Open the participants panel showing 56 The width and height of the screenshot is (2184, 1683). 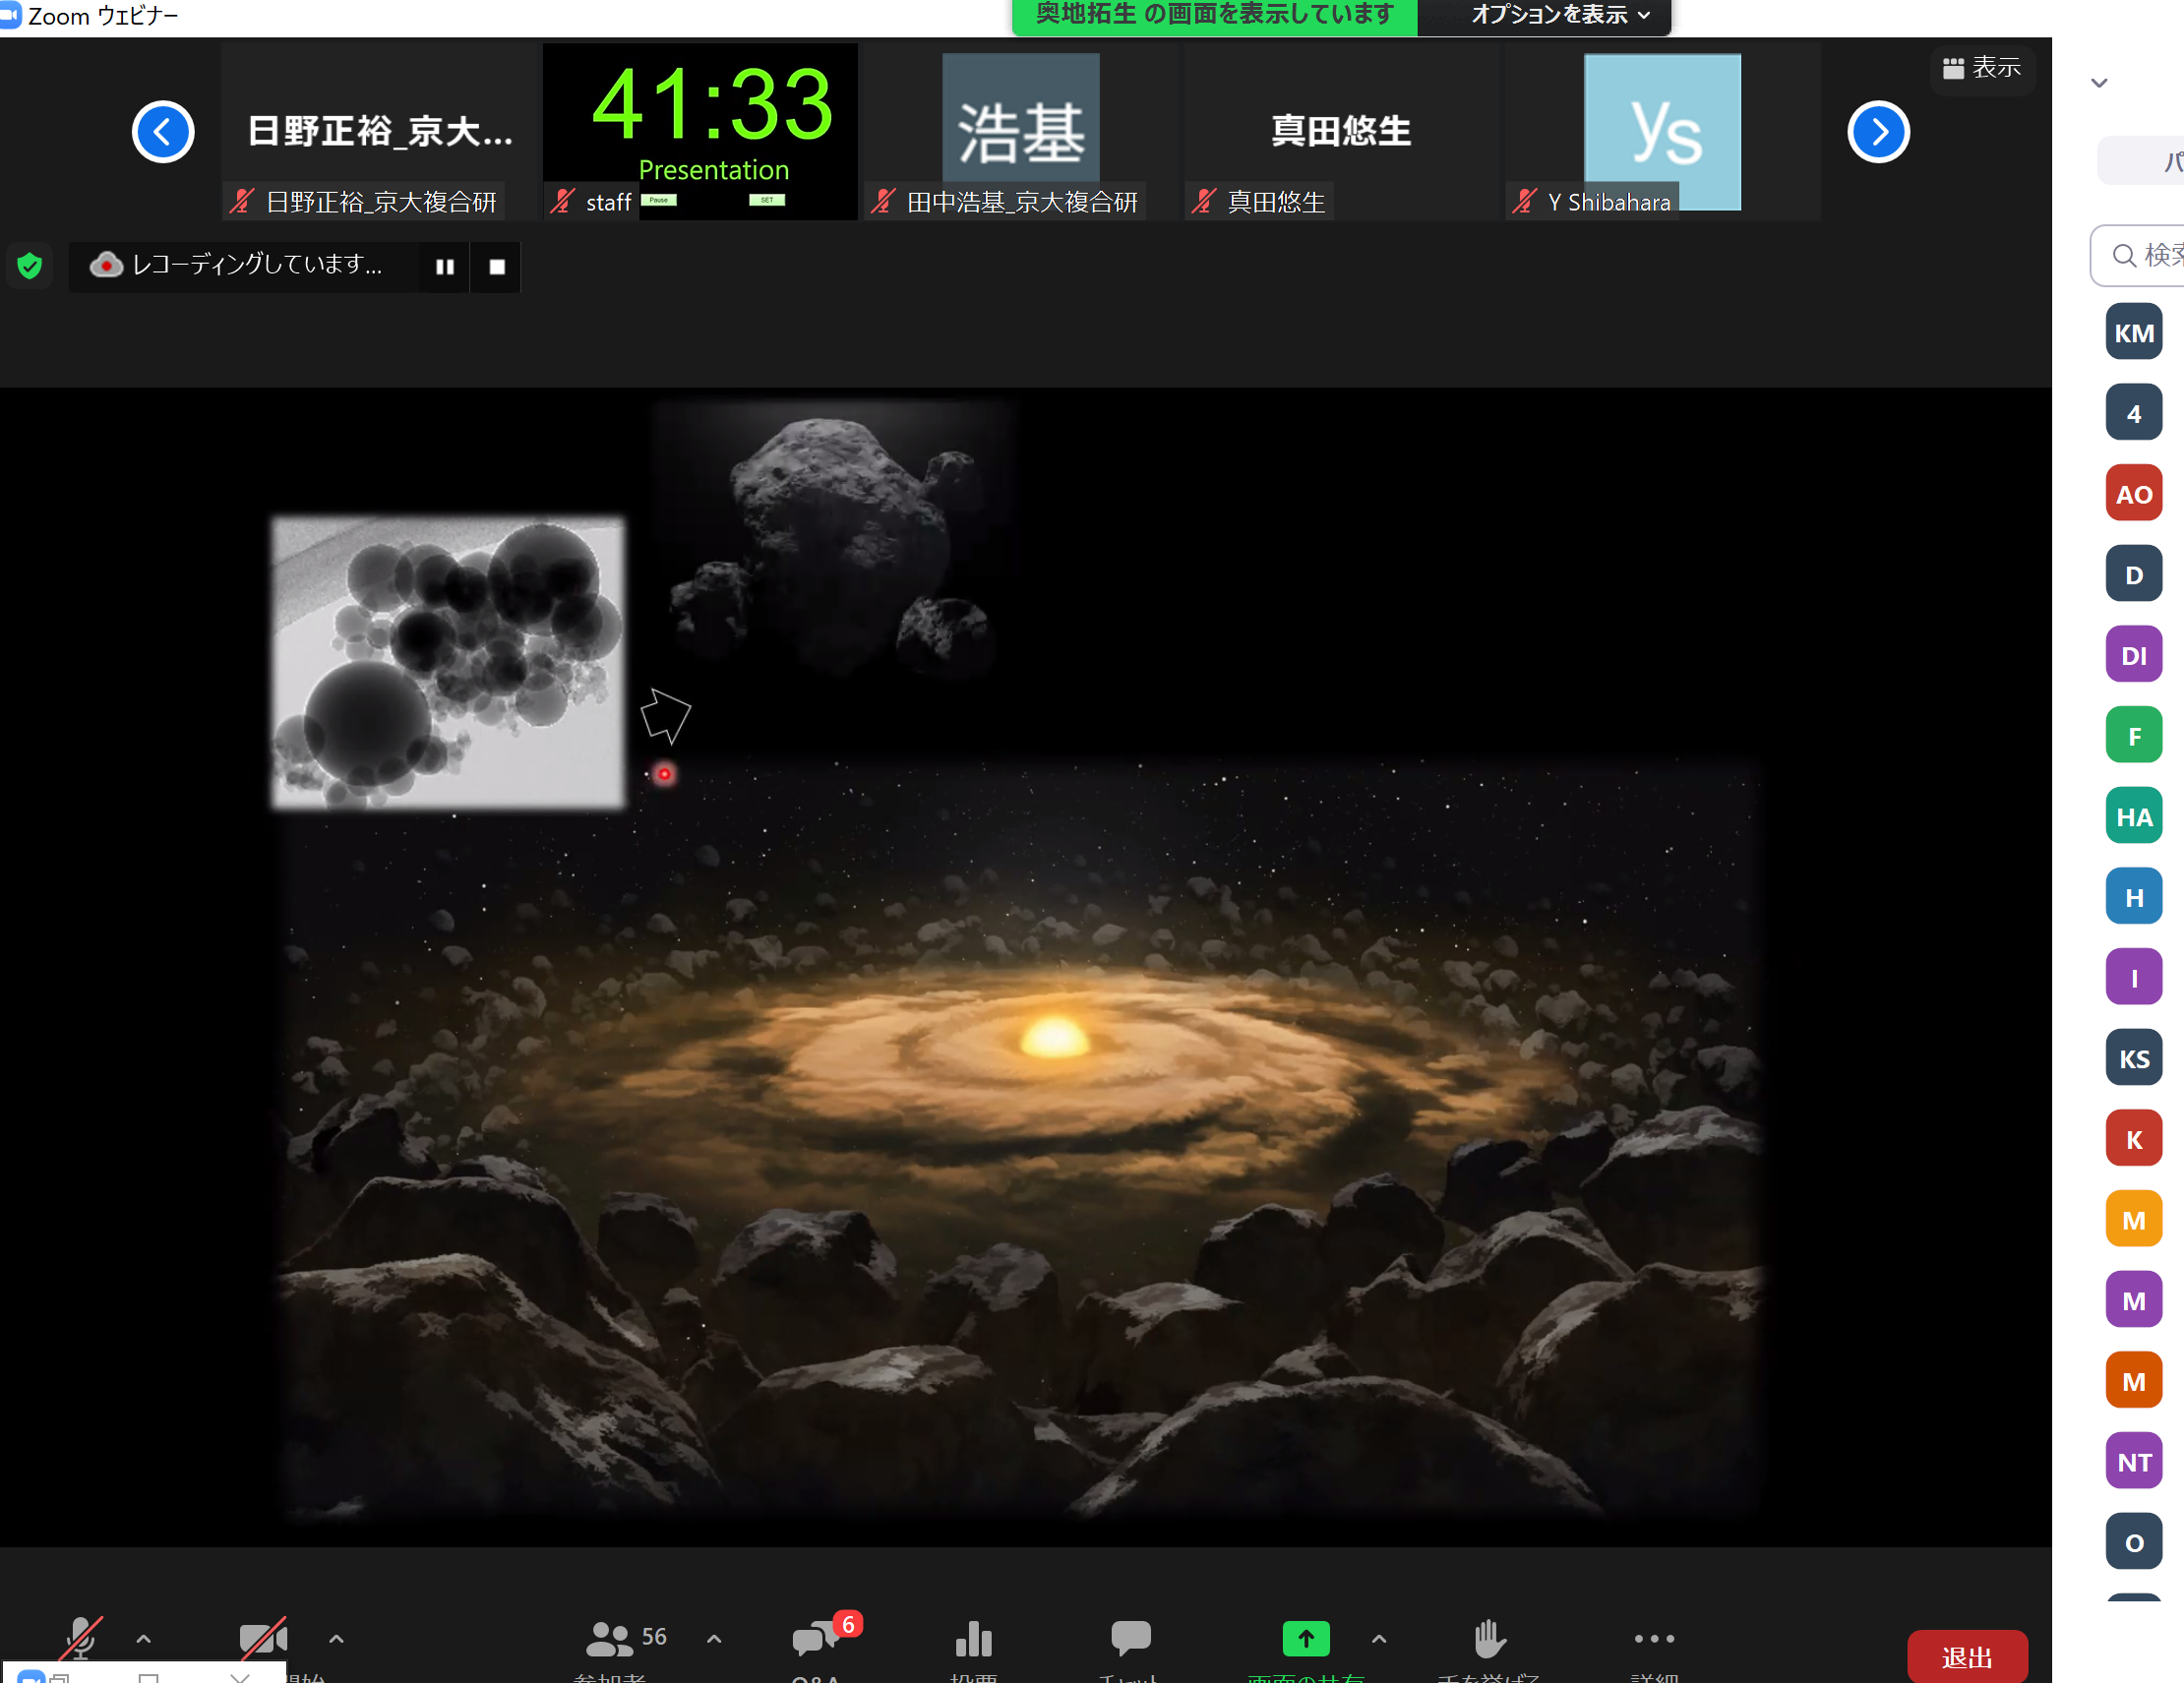(x=625, y=1637)
